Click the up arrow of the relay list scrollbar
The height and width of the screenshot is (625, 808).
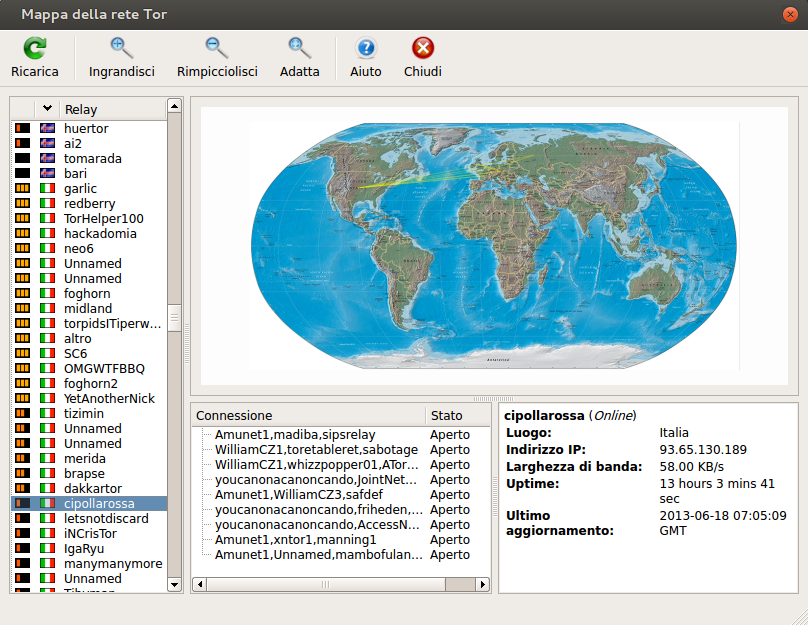pos(175,106)
